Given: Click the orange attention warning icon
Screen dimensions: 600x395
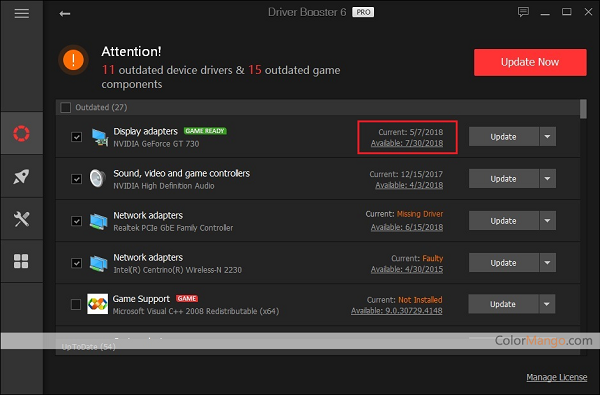Looking at the screenshot, I should coord(73,60).
